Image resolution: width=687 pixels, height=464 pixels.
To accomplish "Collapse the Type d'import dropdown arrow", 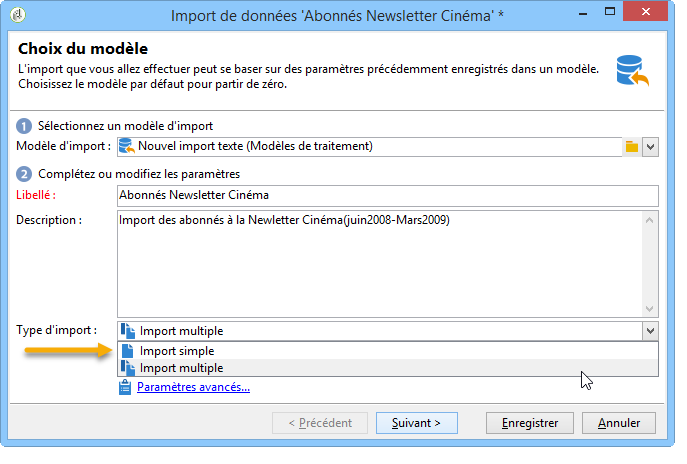I will (x=650, y=331).
